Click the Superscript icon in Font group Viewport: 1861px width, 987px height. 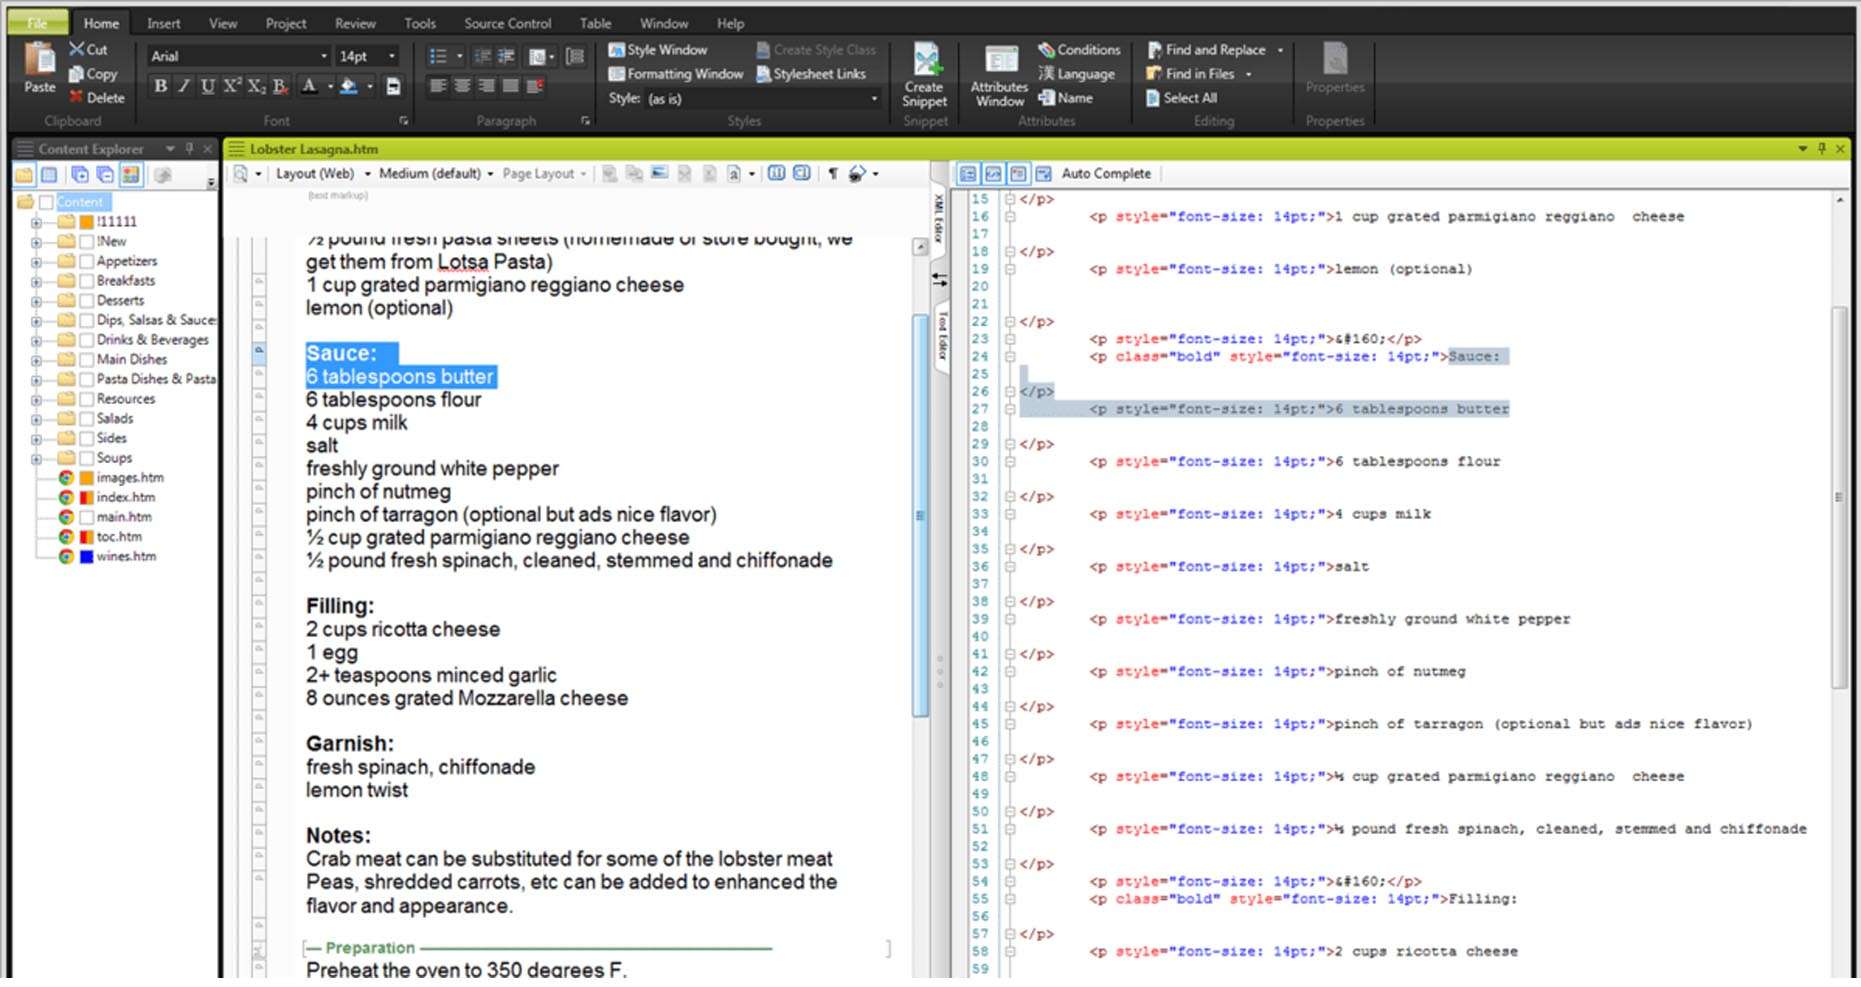232,87
